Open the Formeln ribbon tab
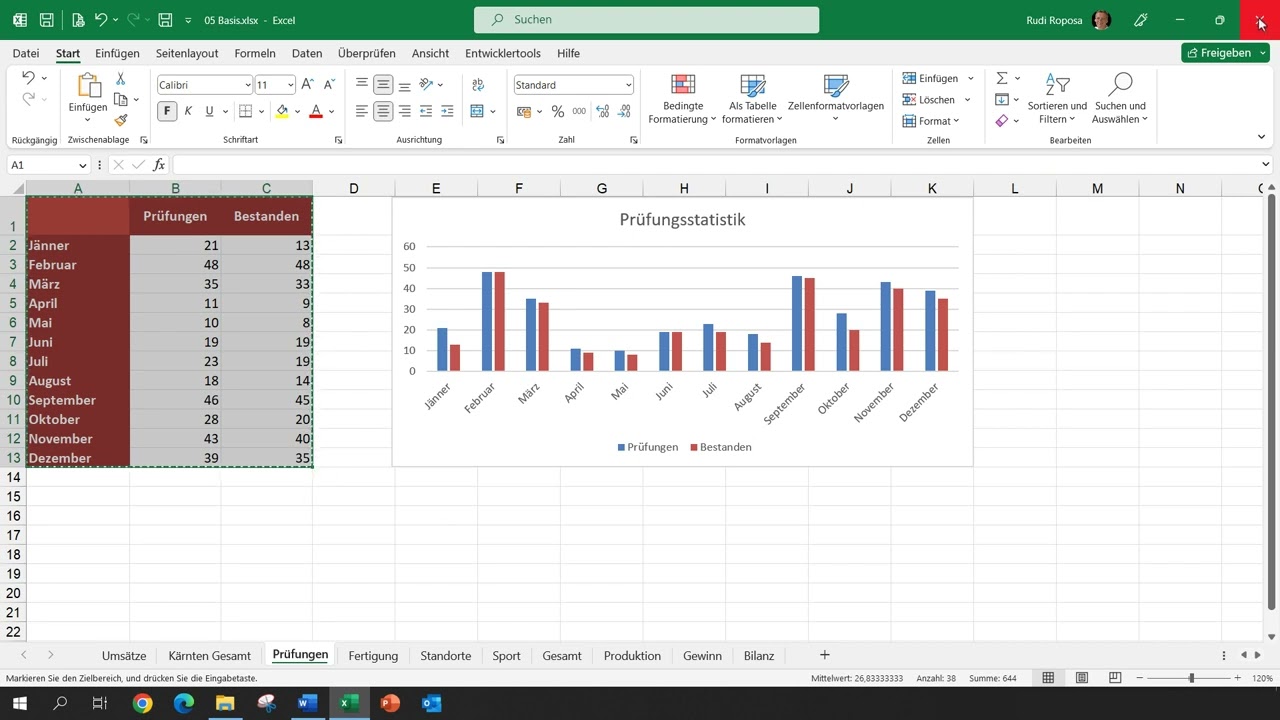The height and width of the screenshot is (720, 1280). (255, 53)
